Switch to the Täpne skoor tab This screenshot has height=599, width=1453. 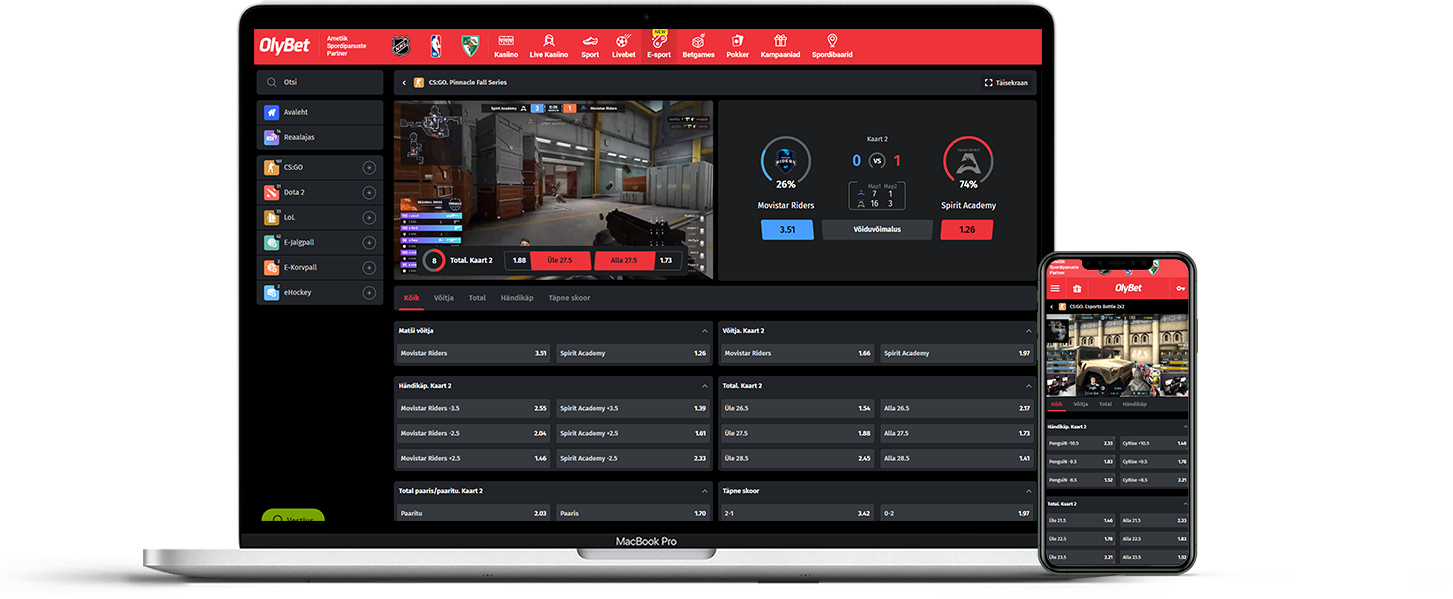point(569,298)
